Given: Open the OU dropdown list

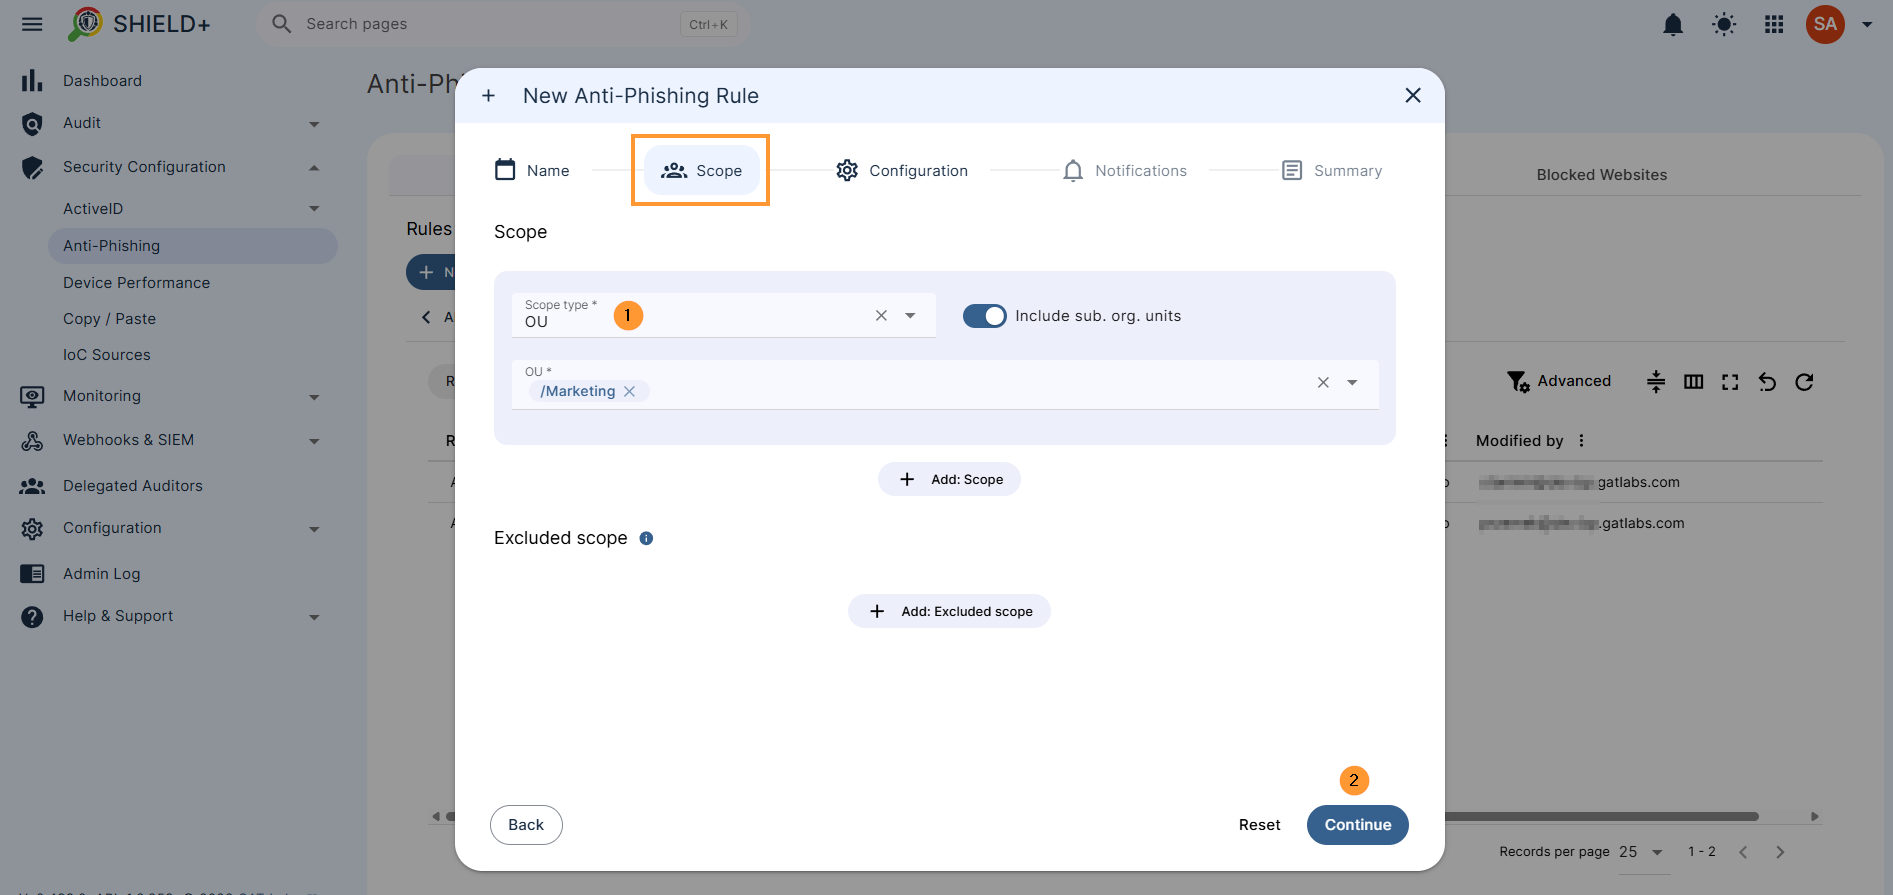Looking at the screenshot, I should (1352, 382).
